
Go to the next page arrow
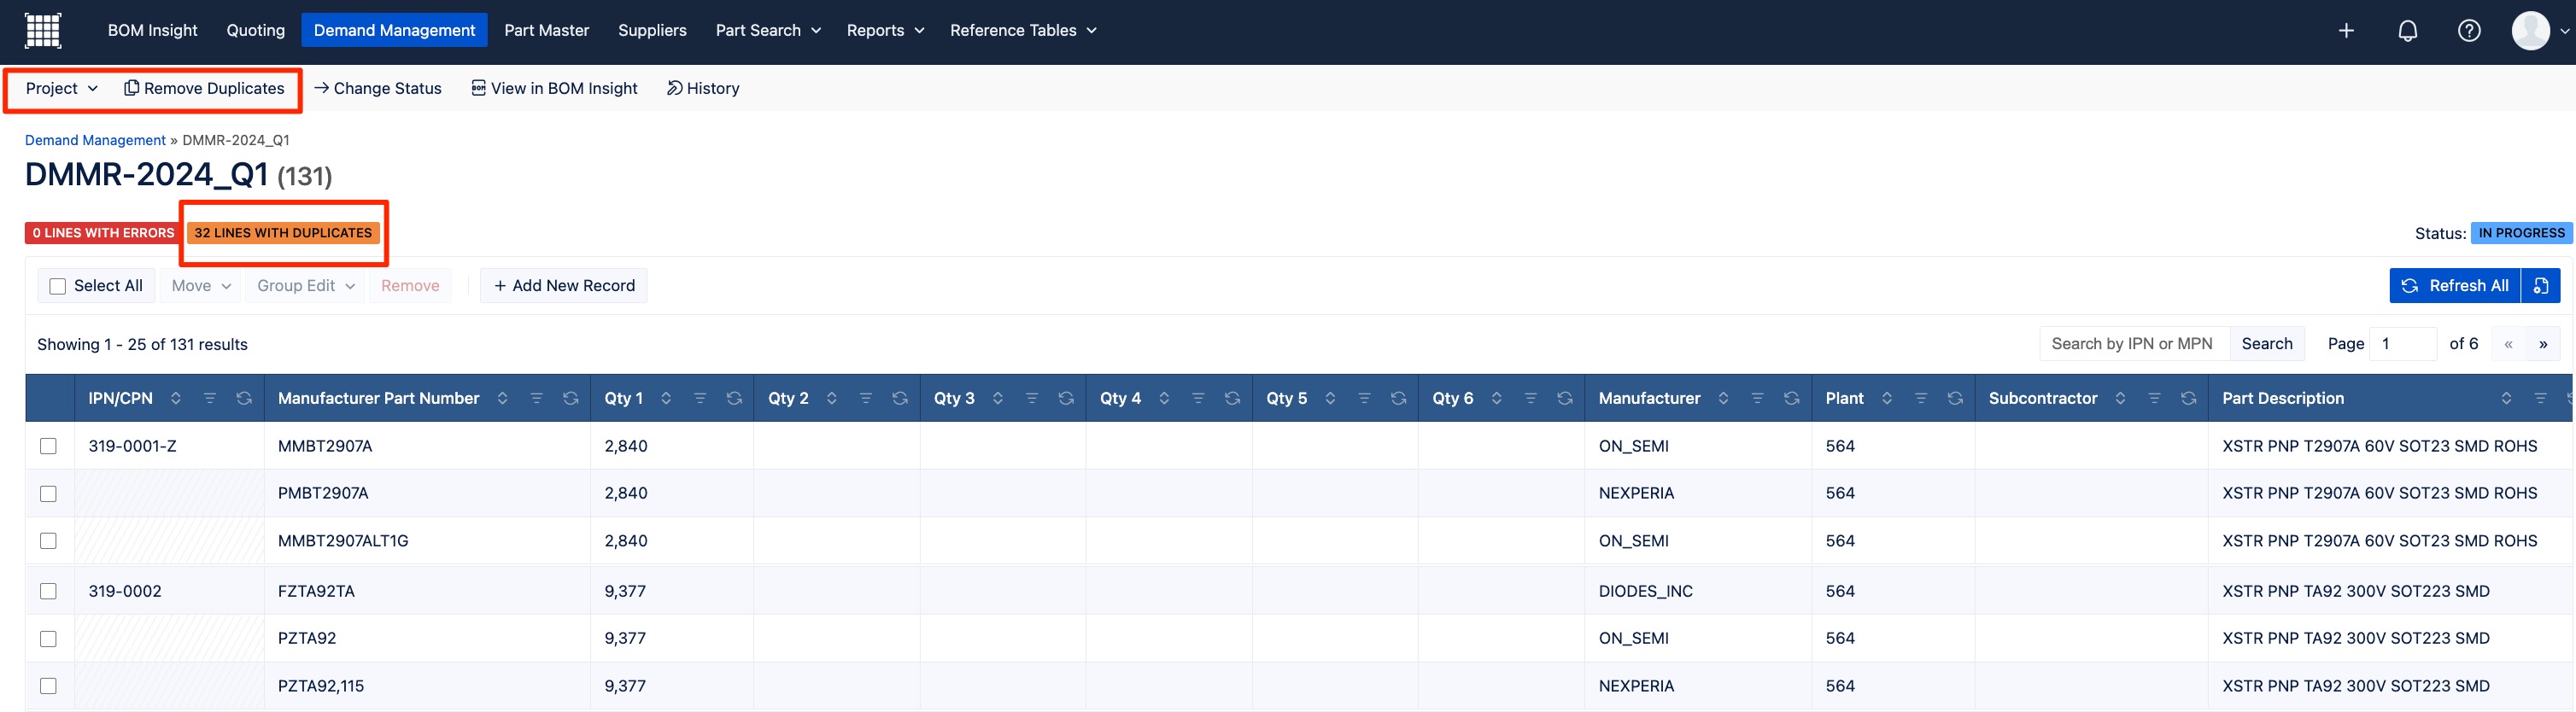coord(2543,344)
